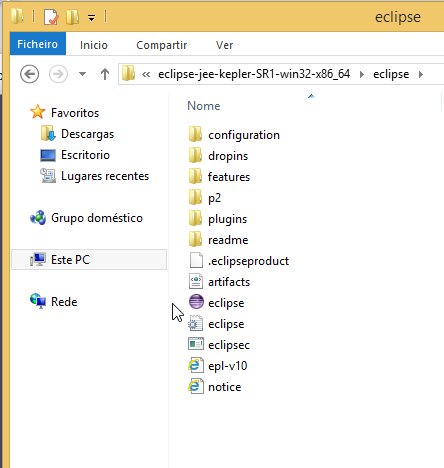The image size is (444, 468).
Task: Select the readme folder icon
Action: [195, 239]
